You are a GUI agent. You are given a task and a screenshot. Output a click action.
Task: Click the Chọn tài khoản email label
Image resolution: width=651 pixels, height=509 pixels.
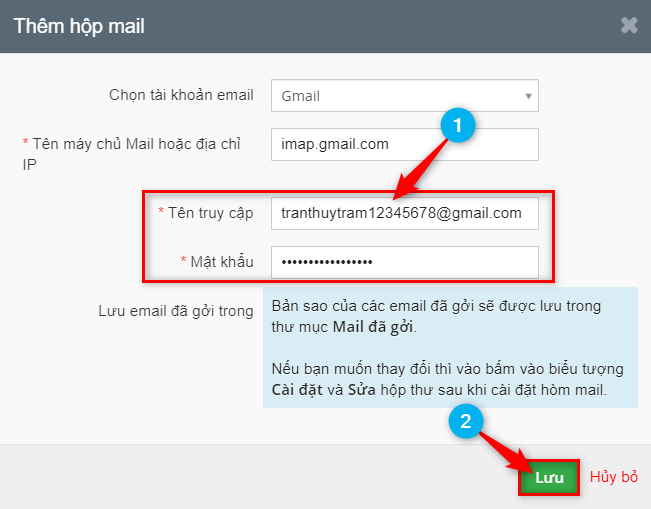[181, 96]
